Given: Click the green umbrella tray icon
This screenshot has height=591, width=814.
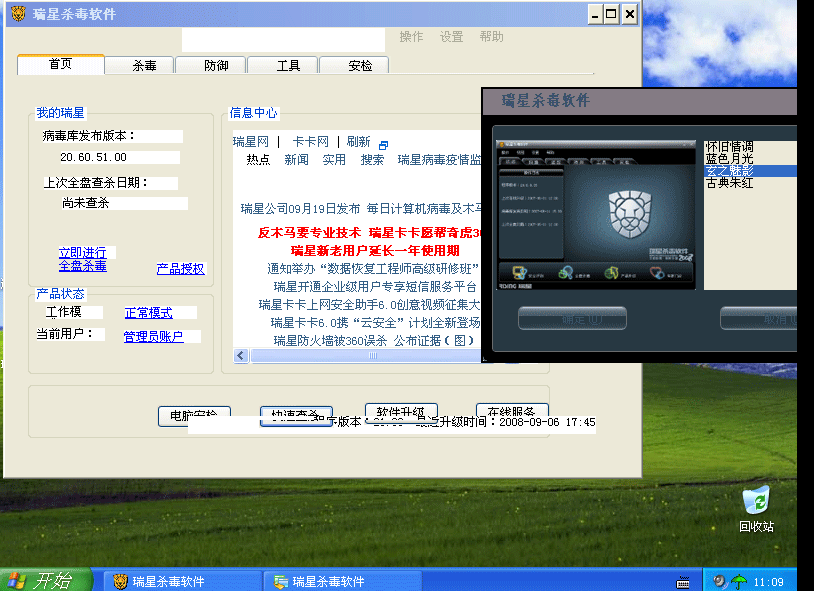Looking at the screenshot, I should click(738, 582).
